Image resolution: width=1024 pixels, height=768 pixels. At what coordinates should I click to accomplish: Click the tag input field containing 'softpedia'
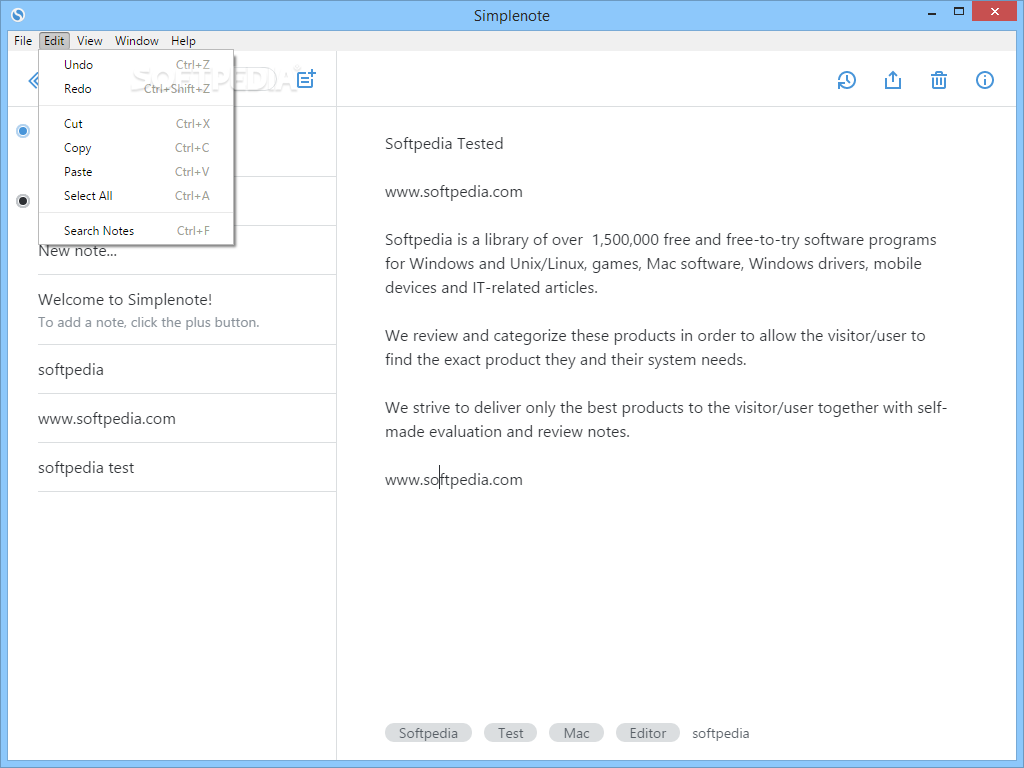click(721, 733)
